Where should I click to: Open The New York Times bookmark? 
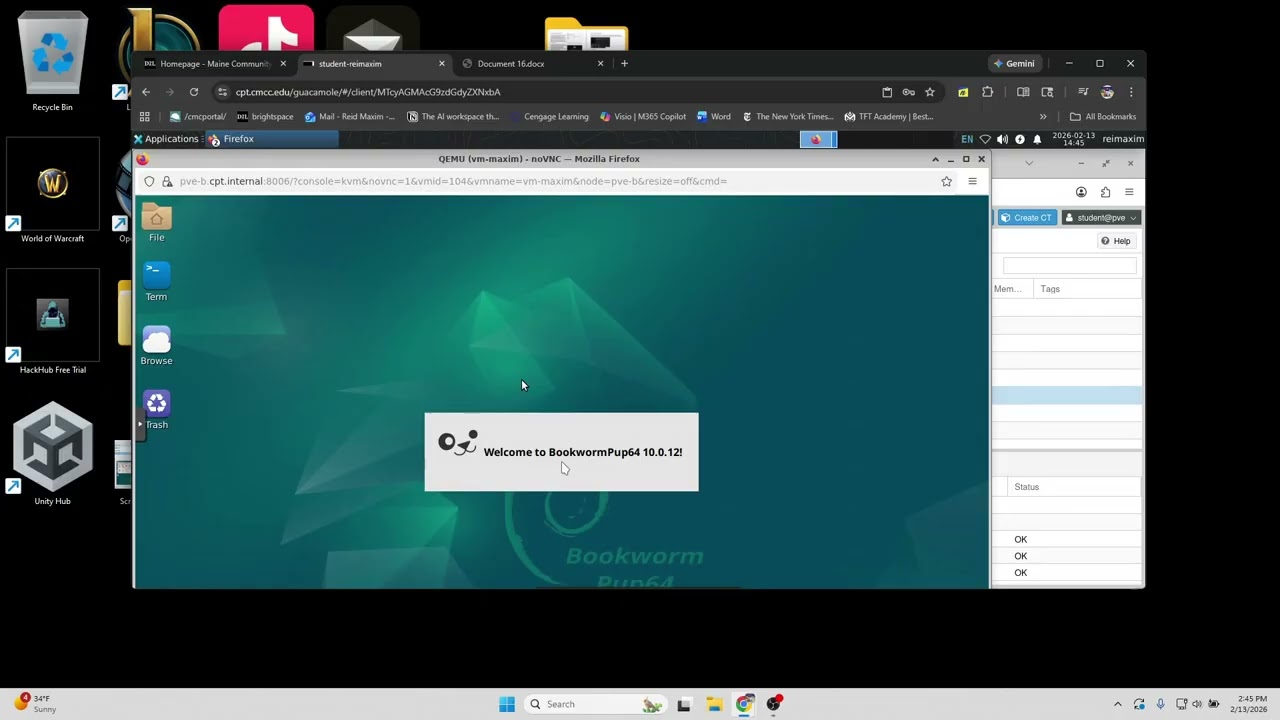tap(788, 116)
